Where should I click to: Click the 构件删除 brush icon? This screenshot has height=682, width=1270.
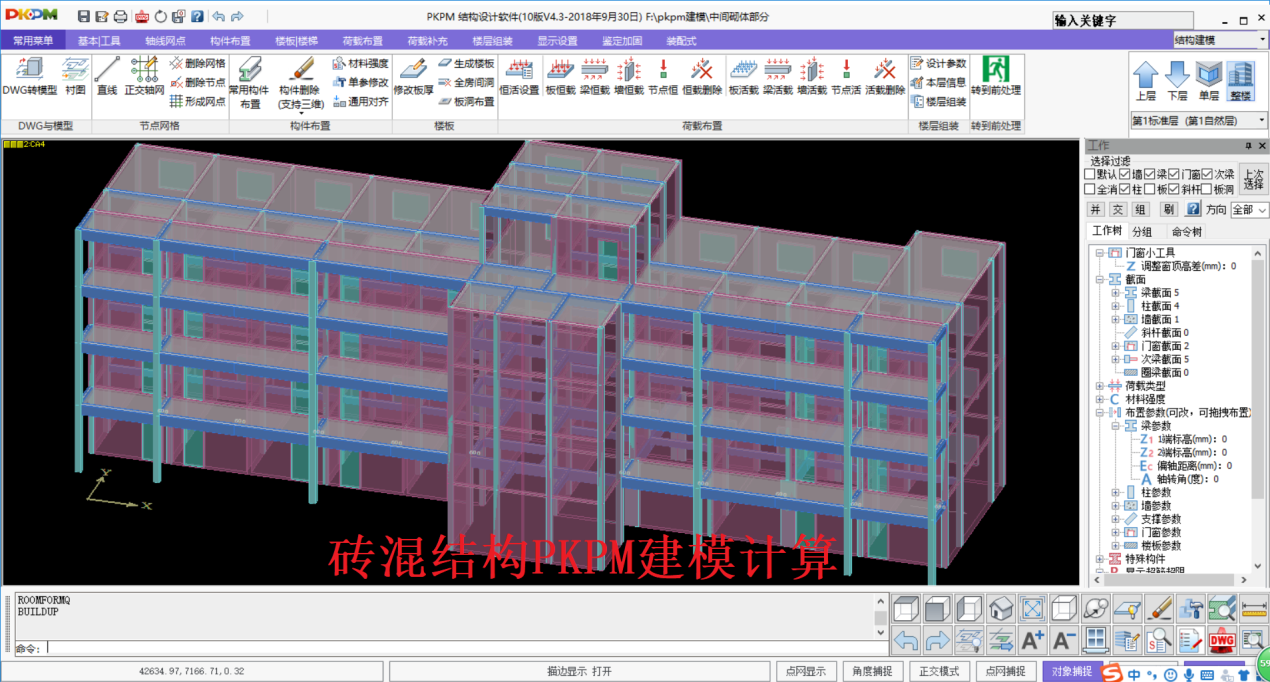(x=300, y=68)
